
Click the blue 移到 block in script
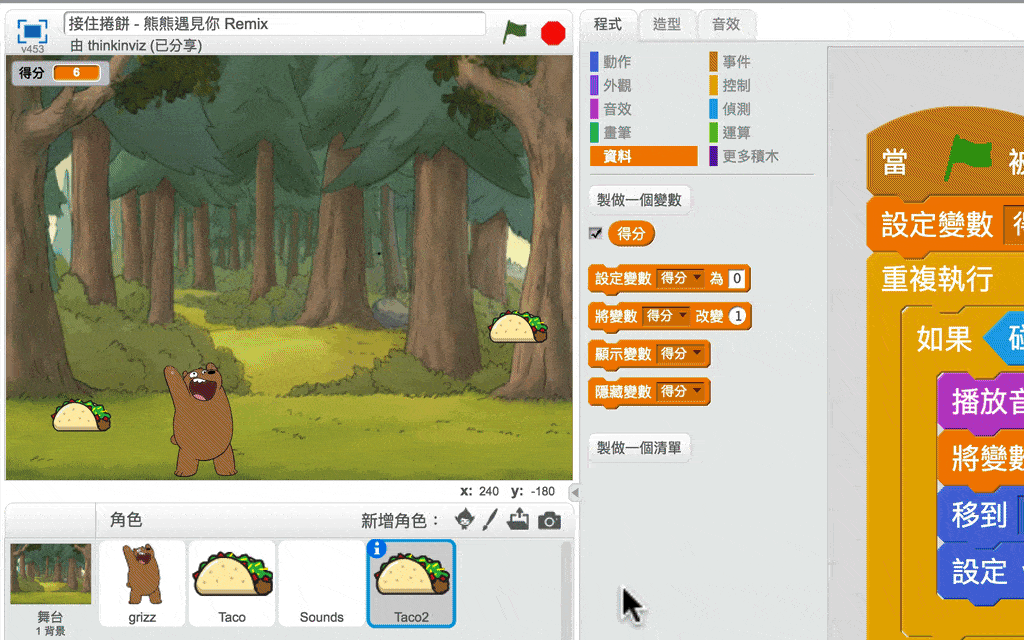[x=982, y=515]
